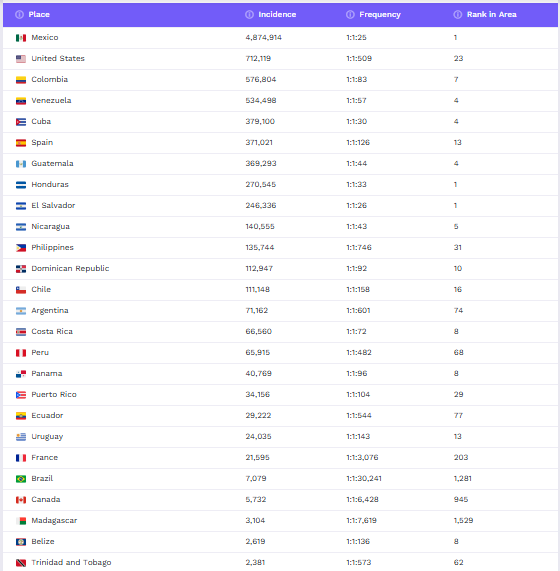Viewport: 560px width, 571px height.
Task: Select the El Salvador row
Action: (280, 206)
